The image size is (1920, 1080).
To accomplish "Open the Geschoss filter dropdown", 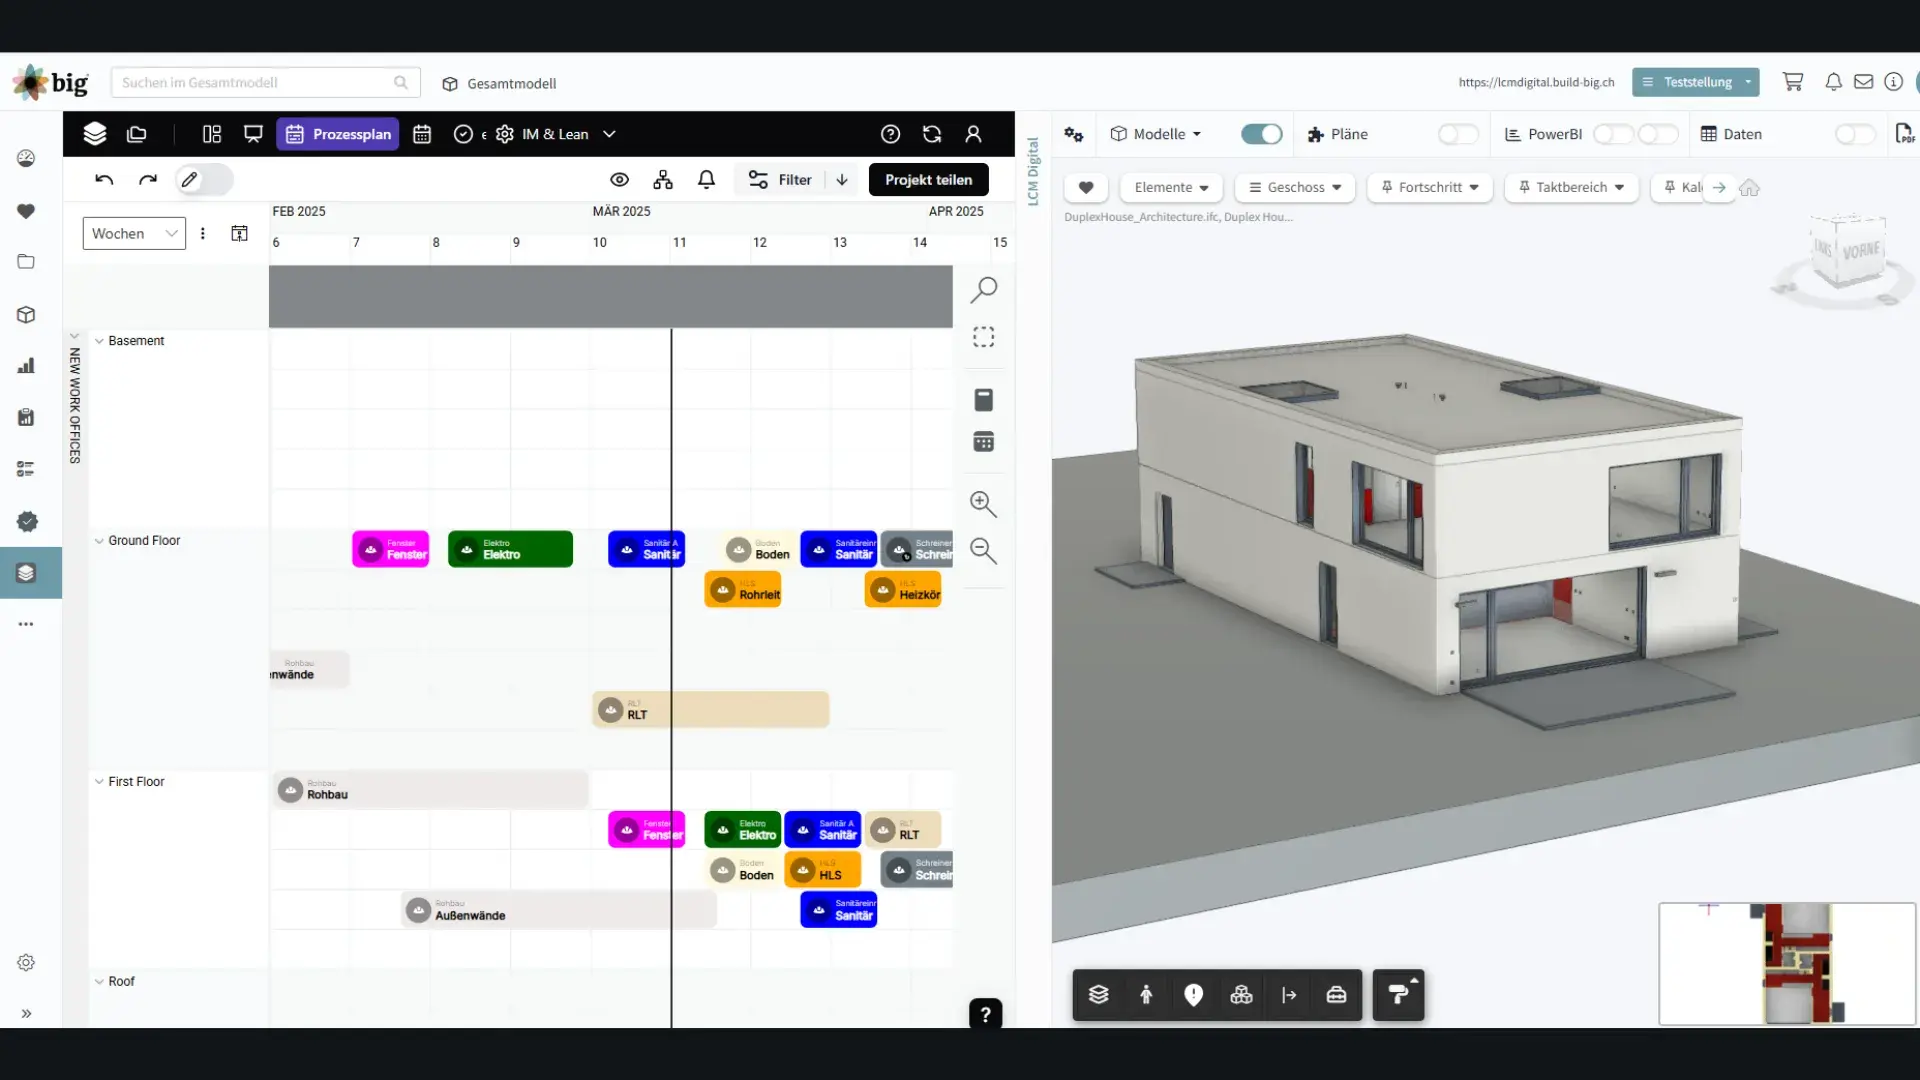I will 1295,187.
